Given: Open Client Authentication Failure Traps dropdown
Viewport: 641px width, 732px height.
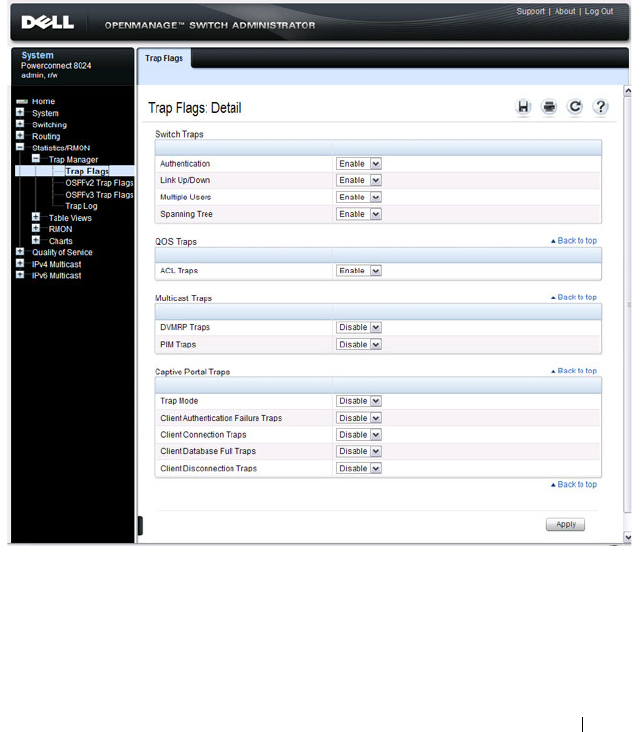Looking at the screenshot, I should [359, 418].
